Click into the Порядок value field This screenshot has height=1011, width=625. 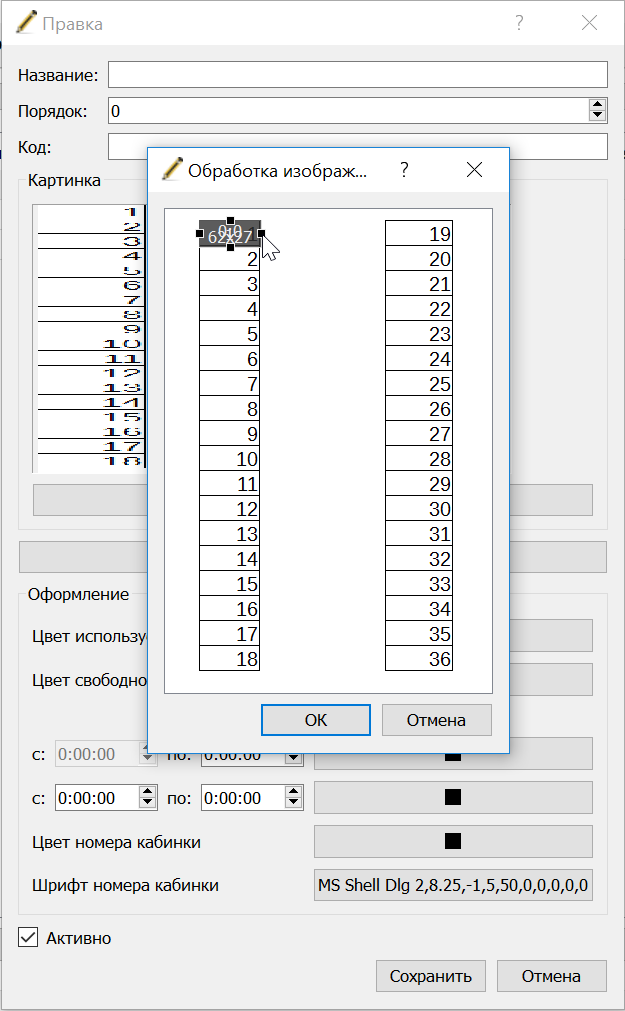(x=348, y=111)
